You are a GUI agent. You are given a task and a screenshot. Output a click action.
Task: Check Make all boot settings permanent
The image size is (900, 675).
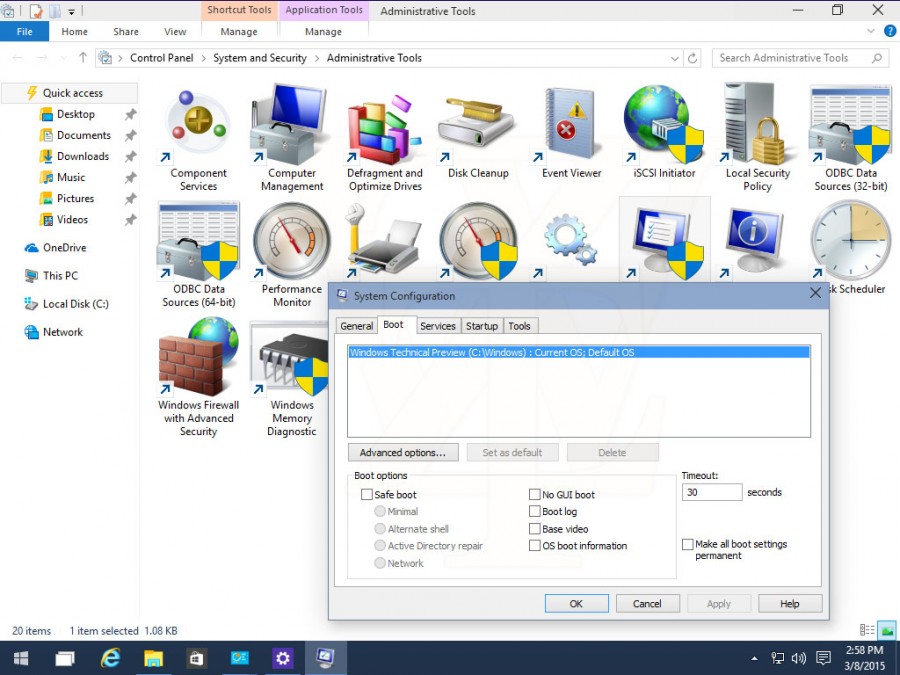coord(688,544)
